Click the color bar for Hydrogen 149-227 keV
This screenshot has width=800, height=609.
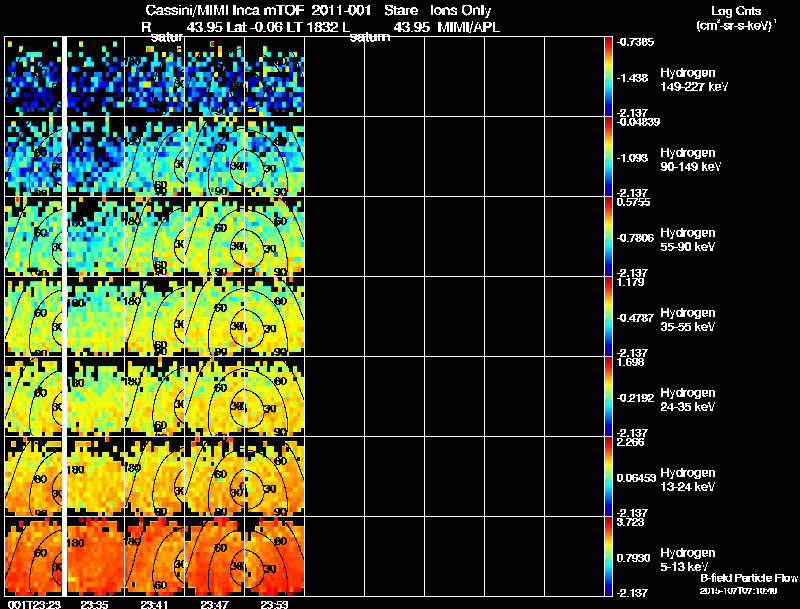coord(608,77)
